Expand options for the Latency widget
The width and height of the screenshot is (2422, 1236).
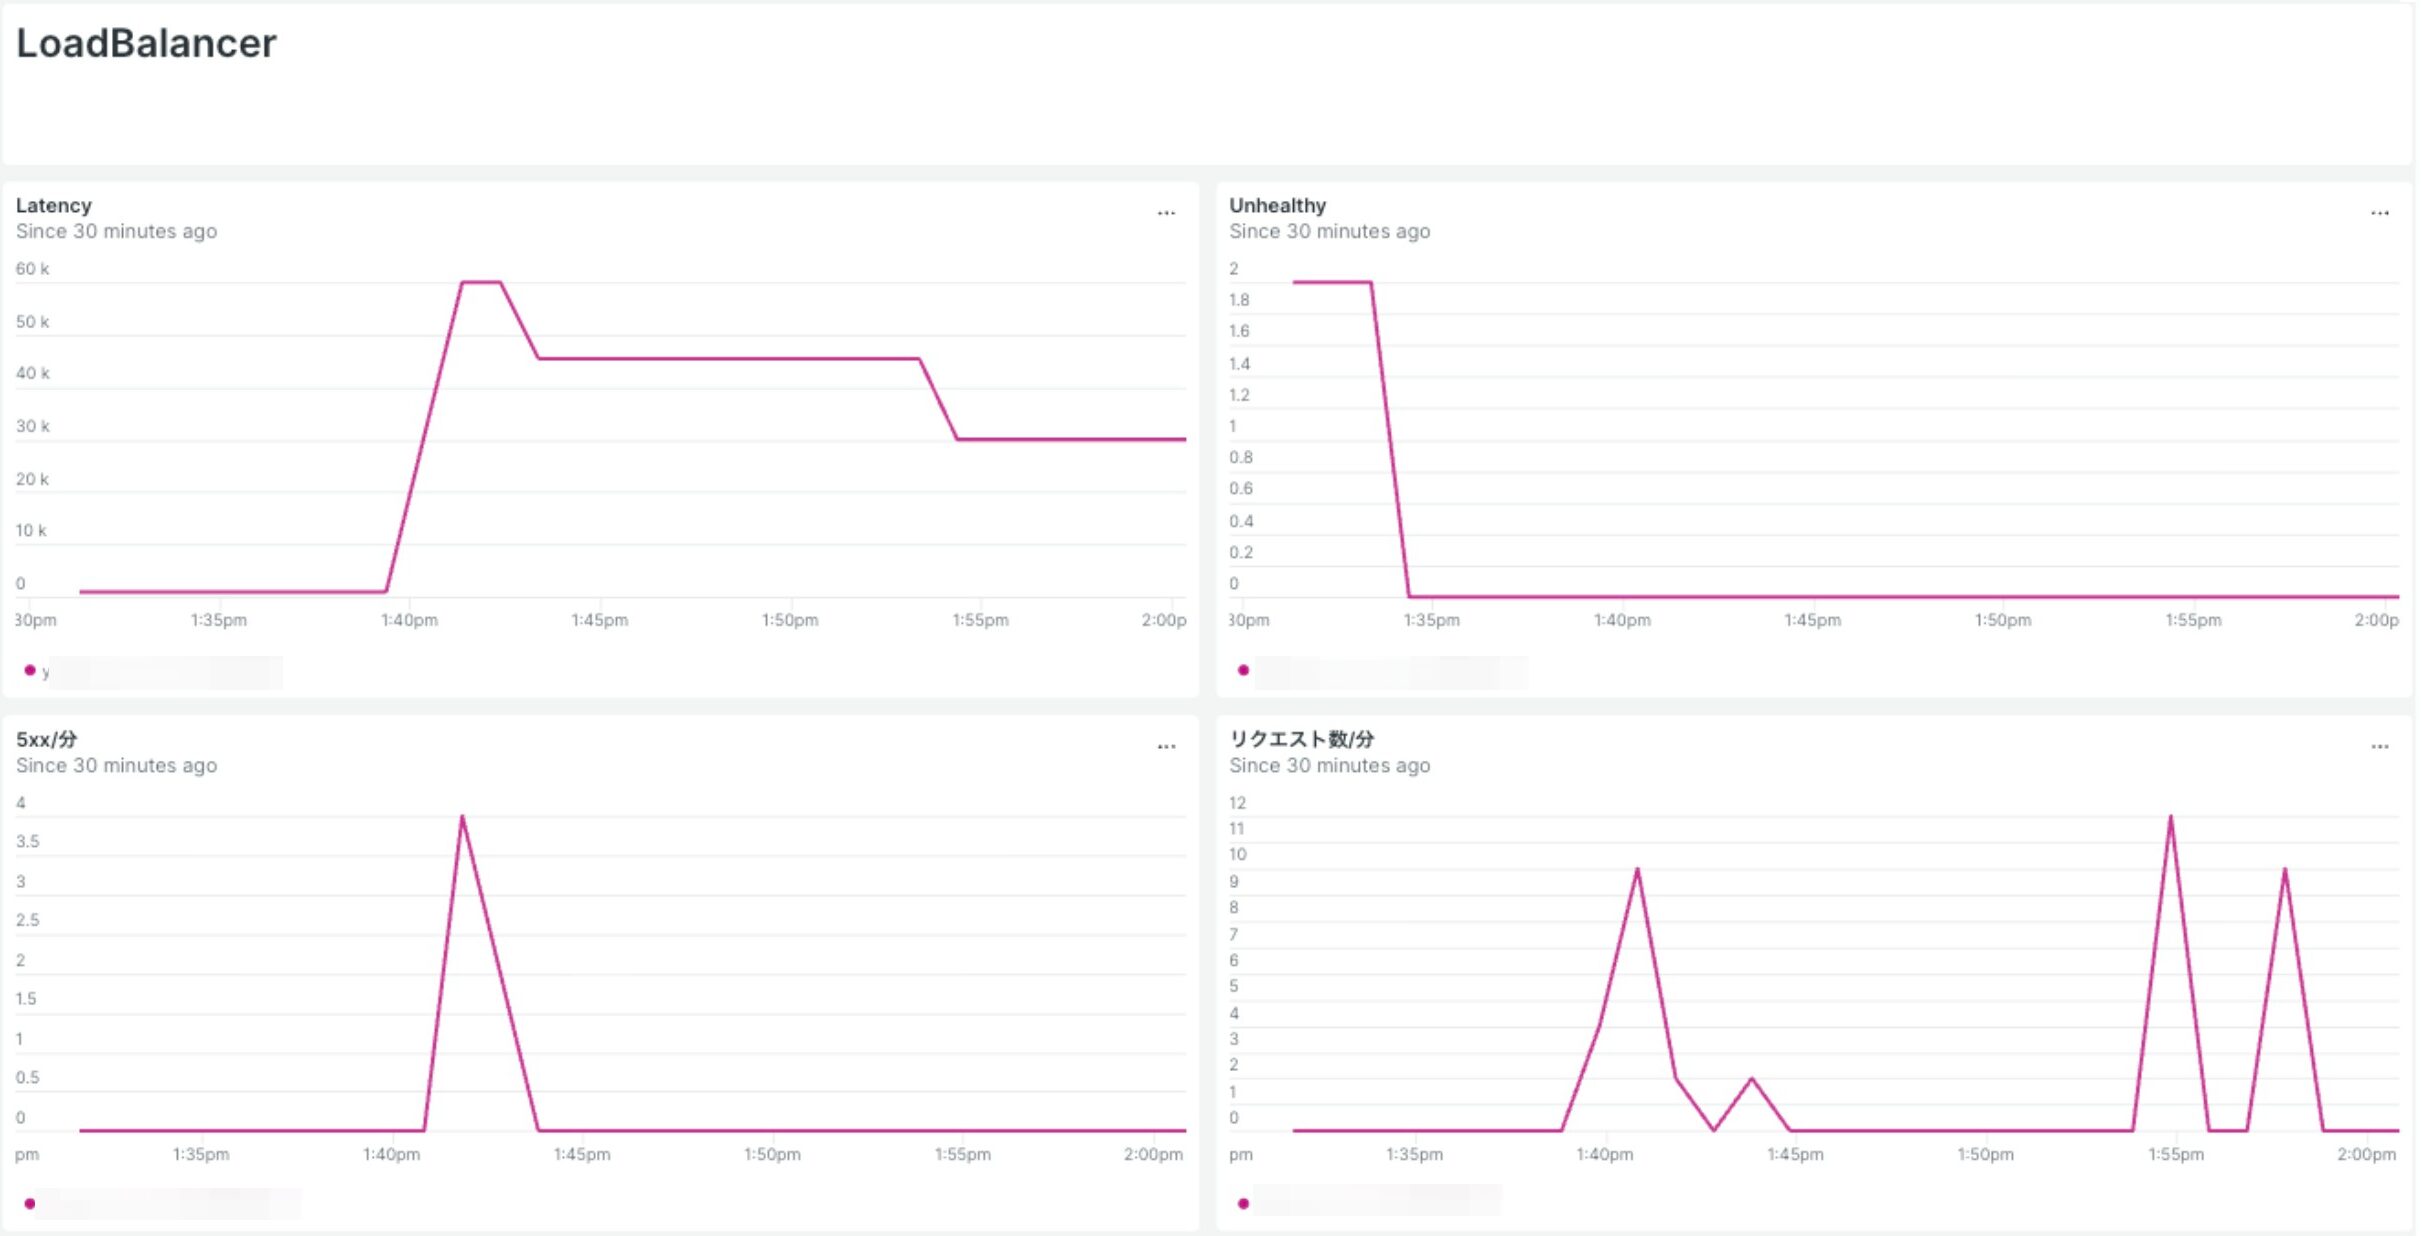(1168, 212)
